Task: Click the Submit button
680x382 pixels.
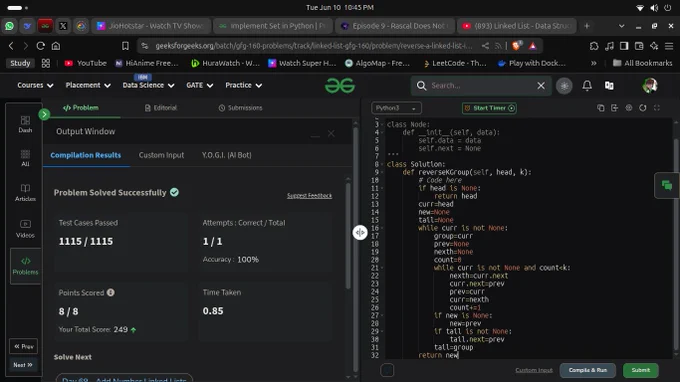Action: tap(641, 370)
